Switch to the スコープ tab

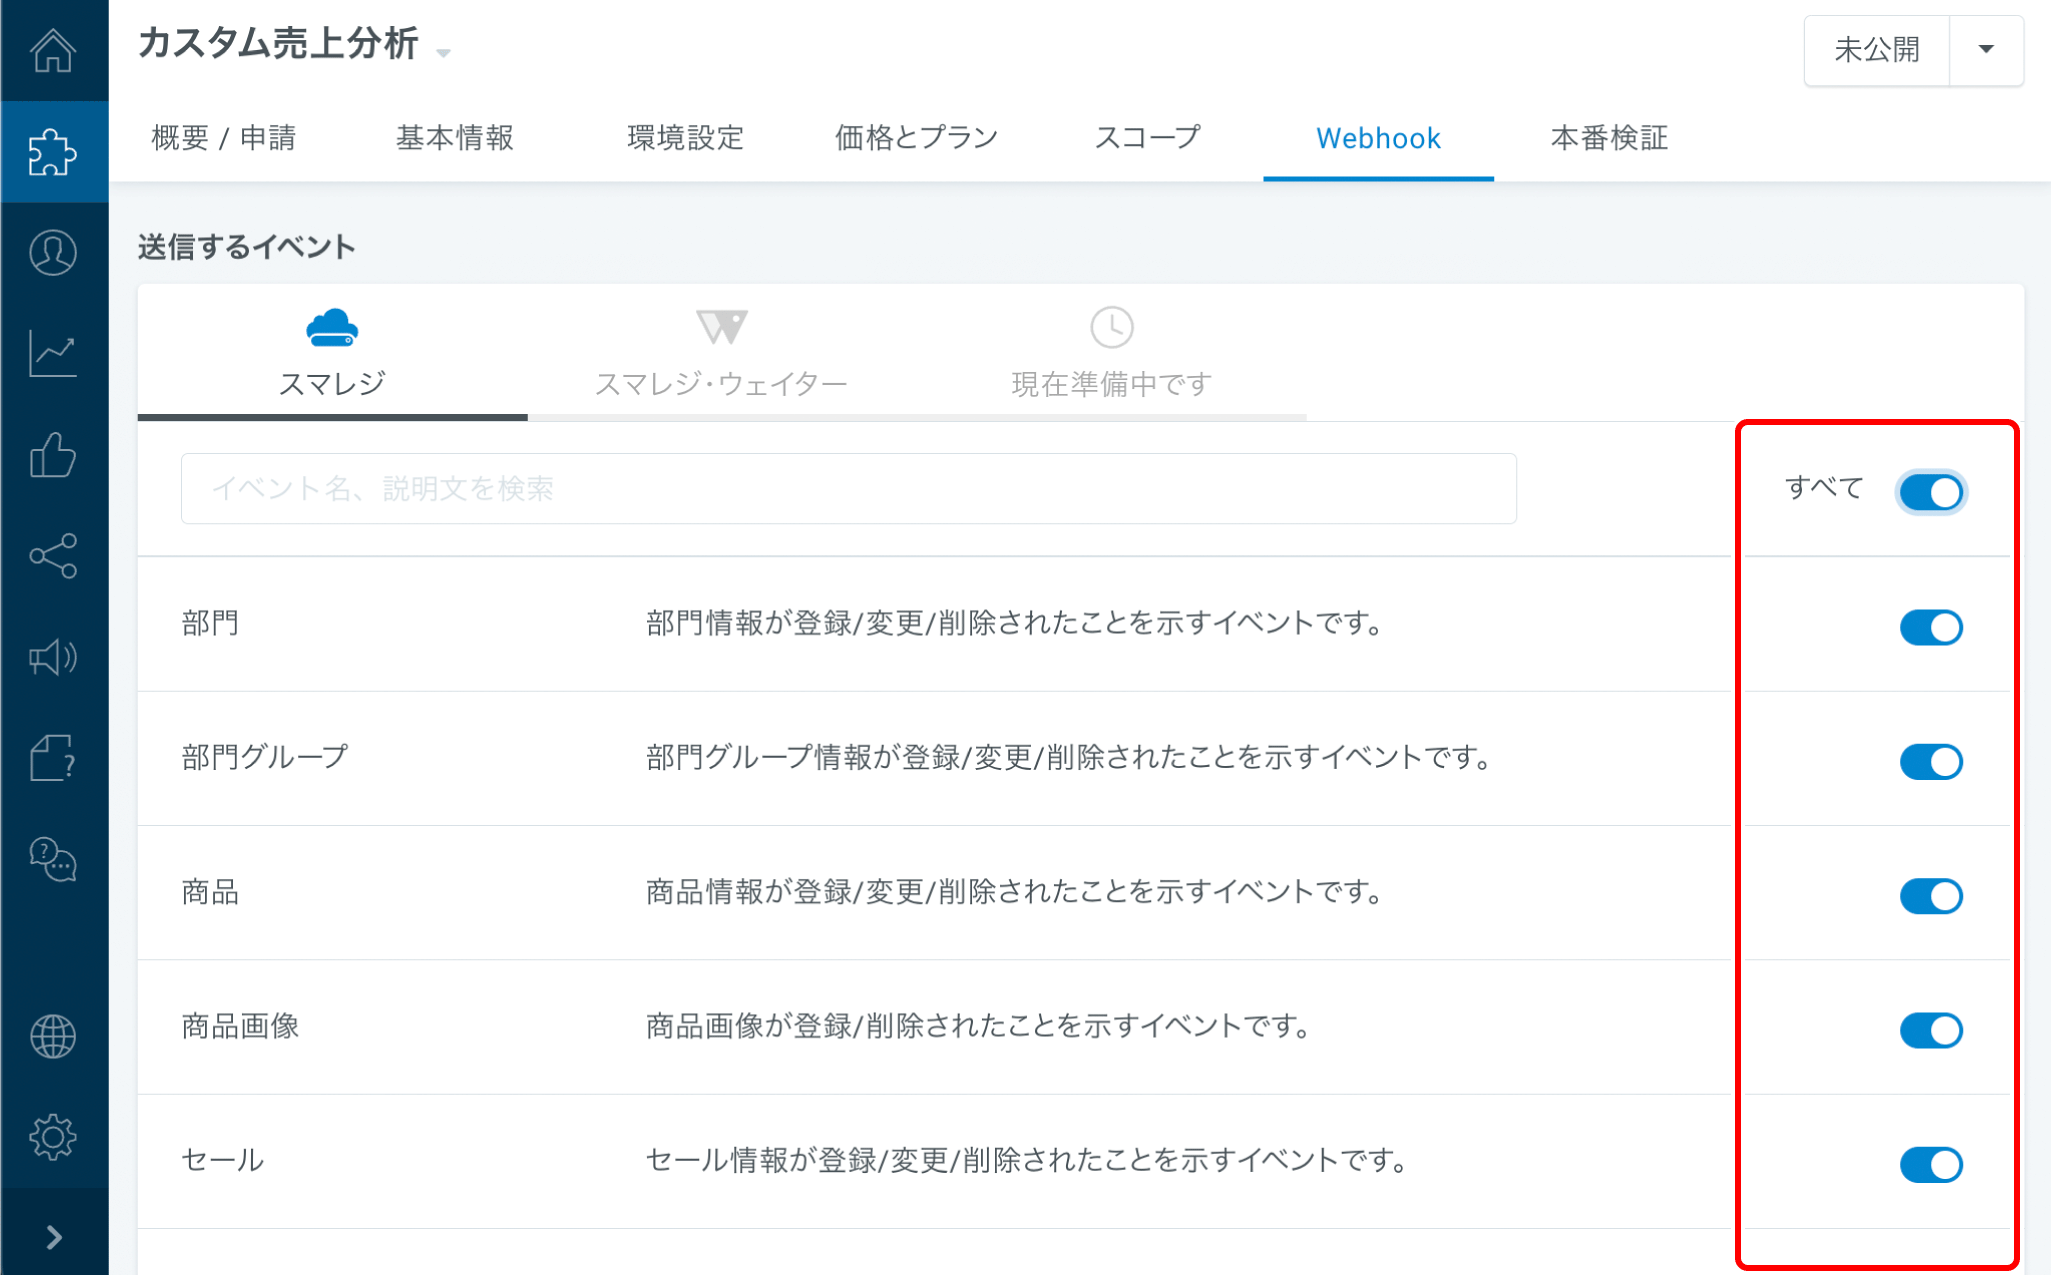click(x=1147, y=138)
